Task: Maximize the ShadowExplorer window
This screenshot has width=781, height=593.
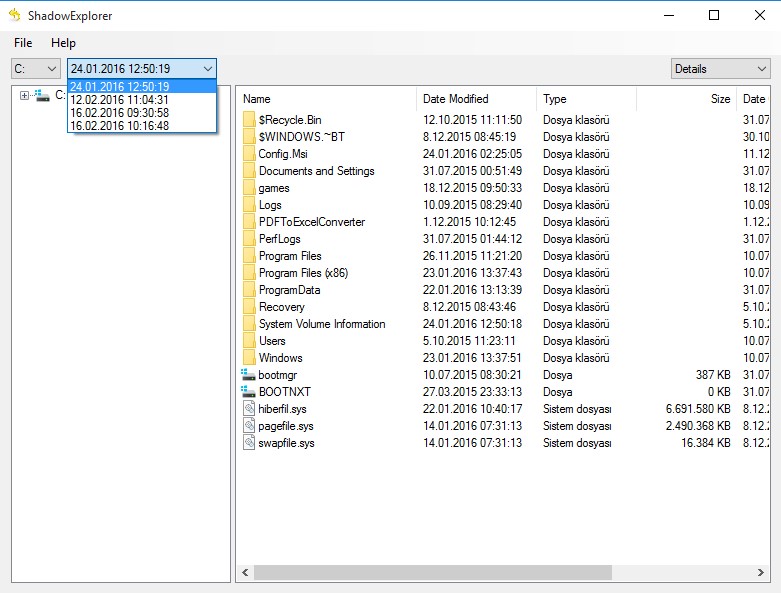Action: (x=714, y=15)
